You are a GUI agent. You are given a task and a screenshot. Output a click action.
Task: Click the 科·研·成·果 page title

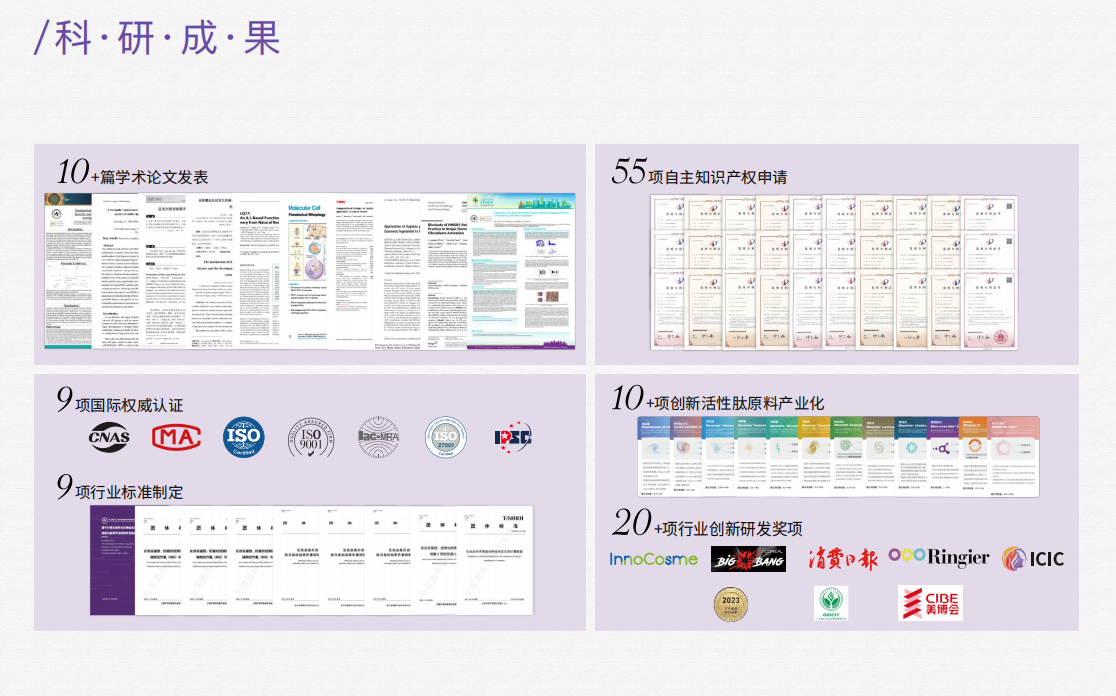(158, 38)
